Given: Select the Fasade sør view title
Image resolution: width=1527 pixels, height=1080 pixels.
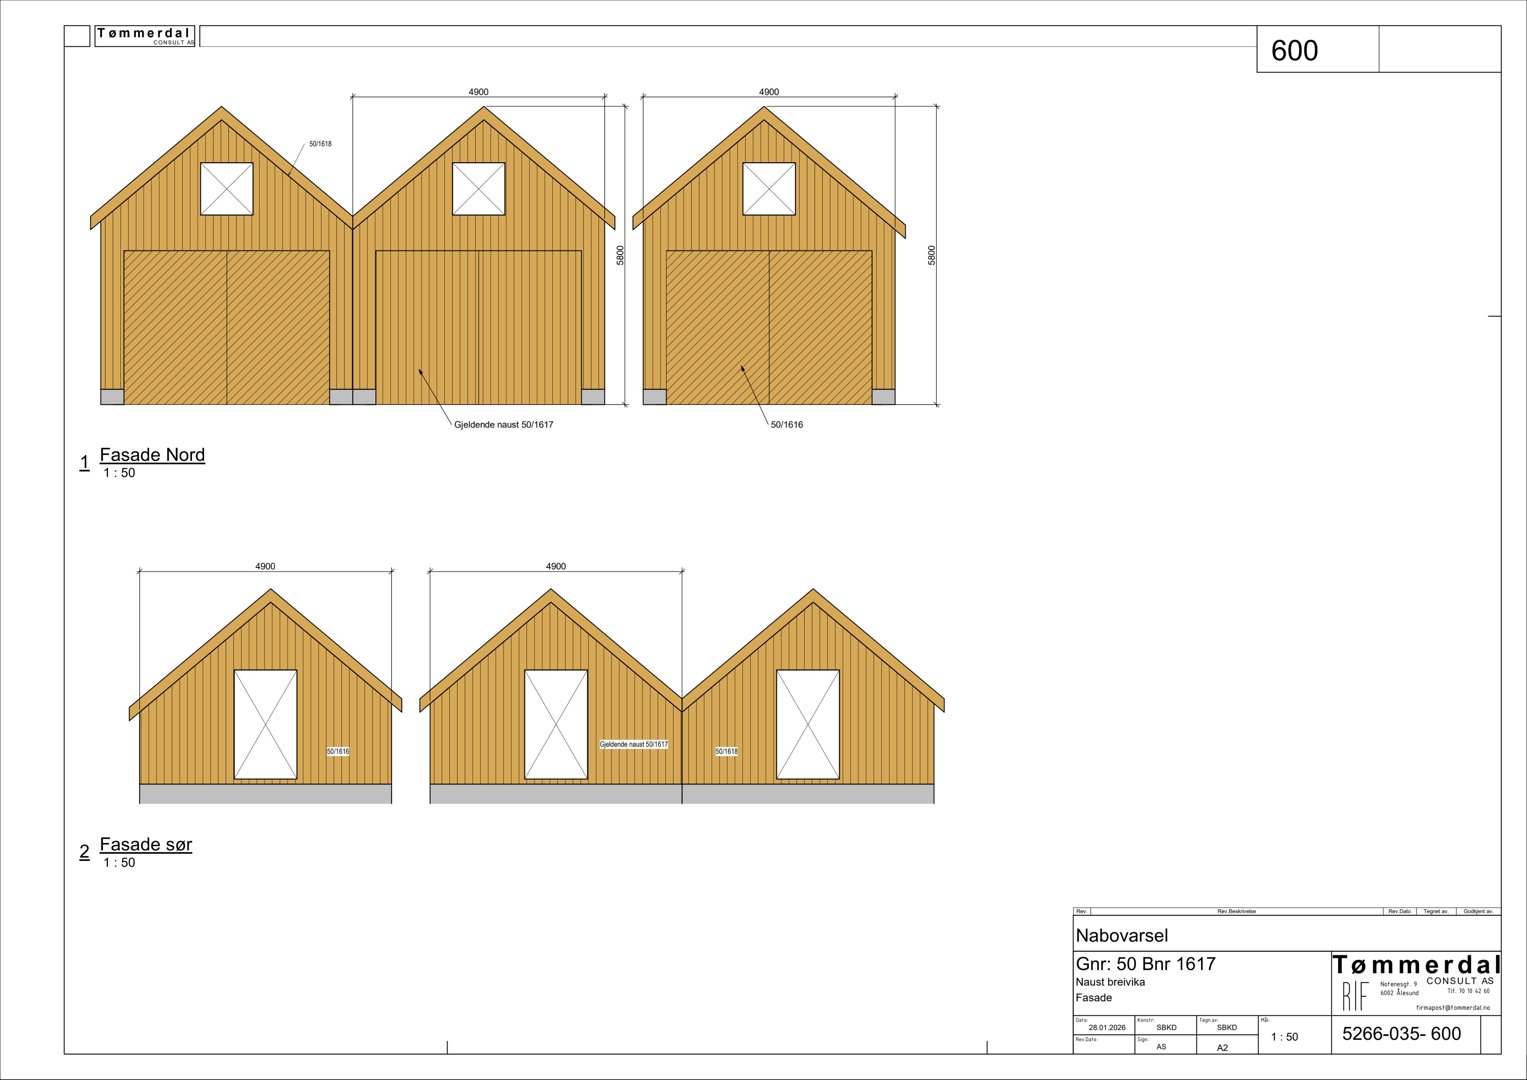Looking at the screenshot, I should coord(146,845).
